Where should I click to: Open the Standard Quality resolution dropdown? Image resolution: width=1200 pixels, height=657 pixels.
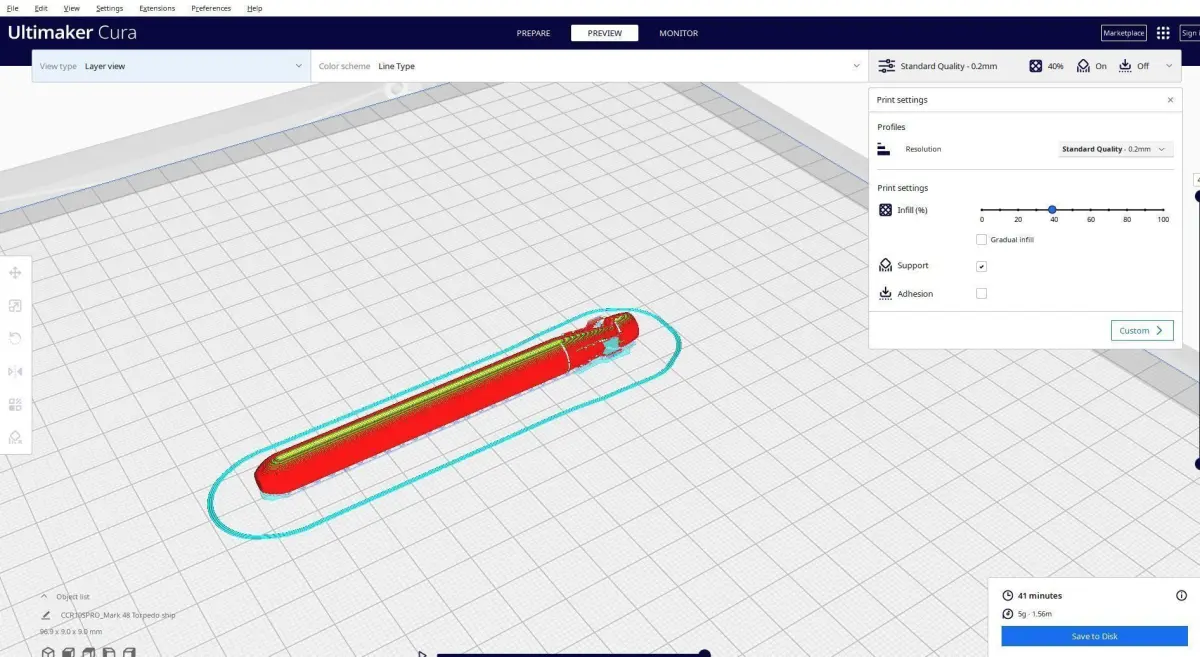(1115, 149)
